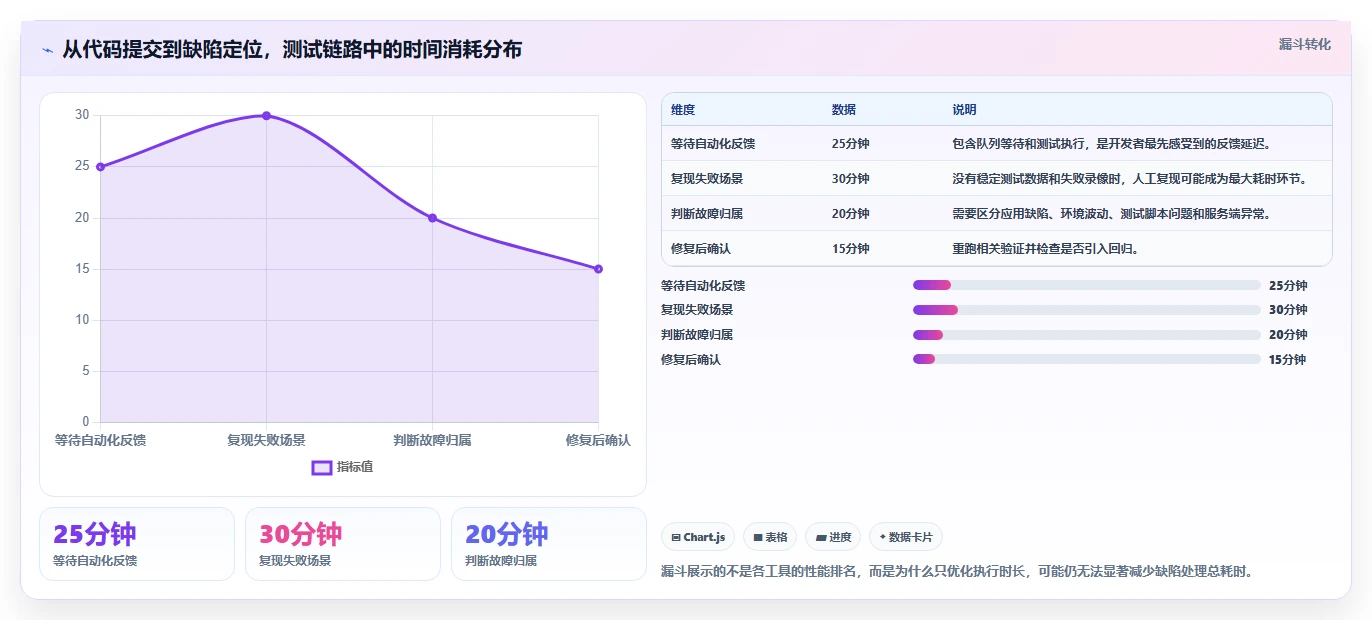1372x620 pixels.
Task: Open the Chart.js tag chip
Action: coord(698,537)
